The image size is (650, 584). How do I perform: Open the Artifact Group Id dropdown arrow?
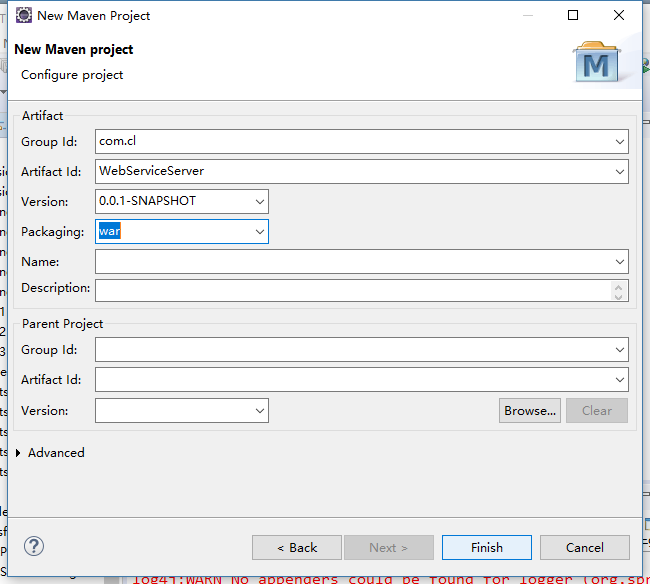coord(620,142)
